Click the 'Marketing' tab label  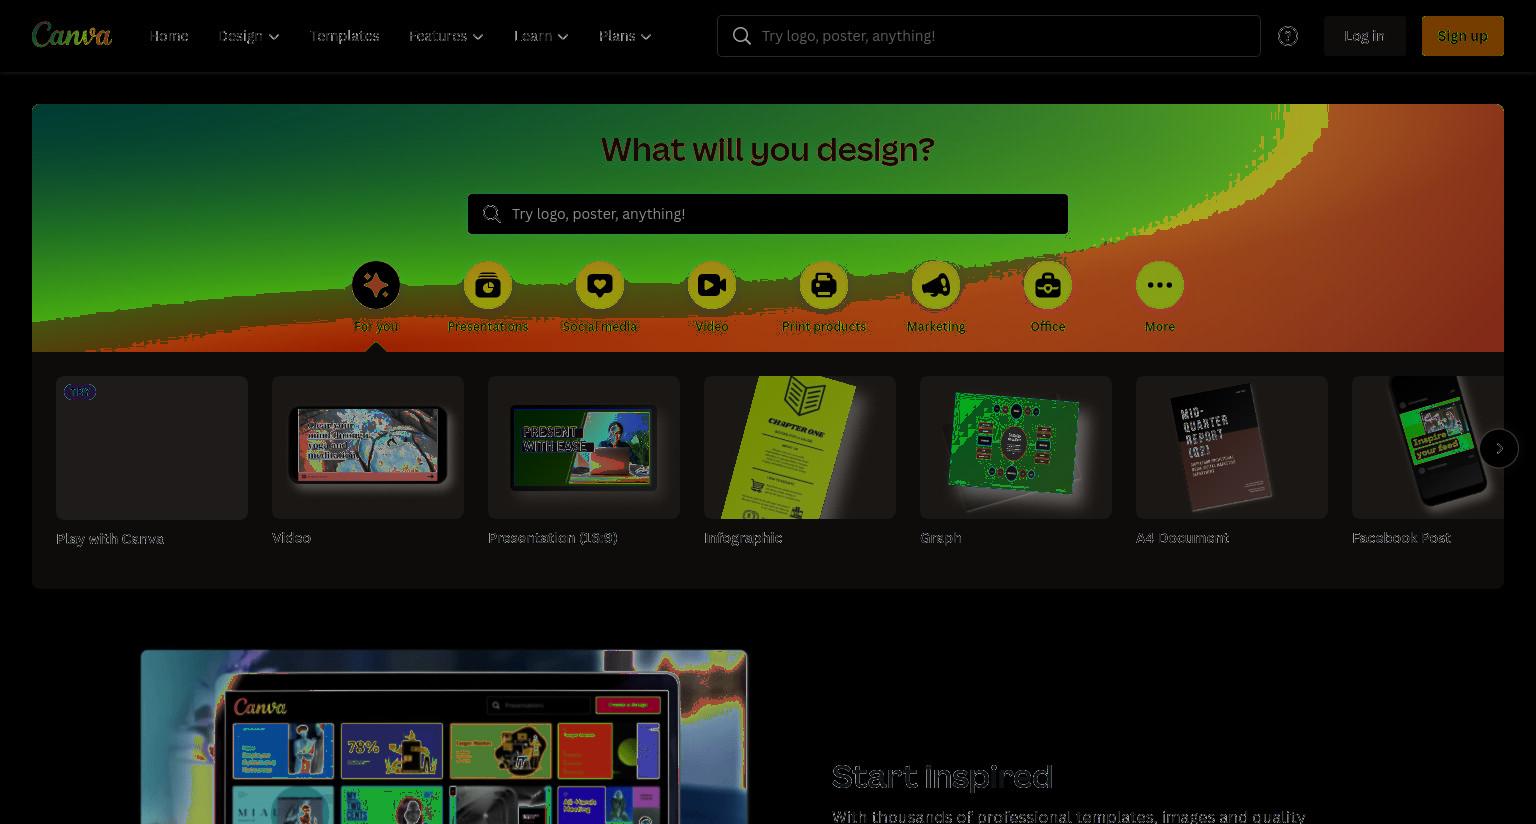click(936, 326)
